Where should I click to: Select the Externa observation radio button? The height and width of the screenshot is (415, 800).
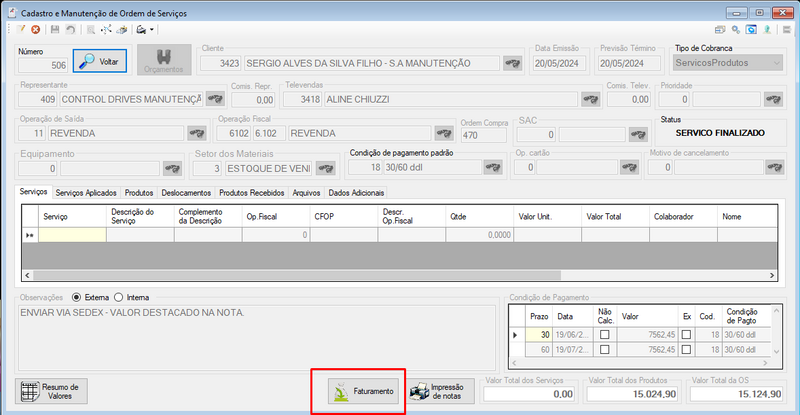77,297
